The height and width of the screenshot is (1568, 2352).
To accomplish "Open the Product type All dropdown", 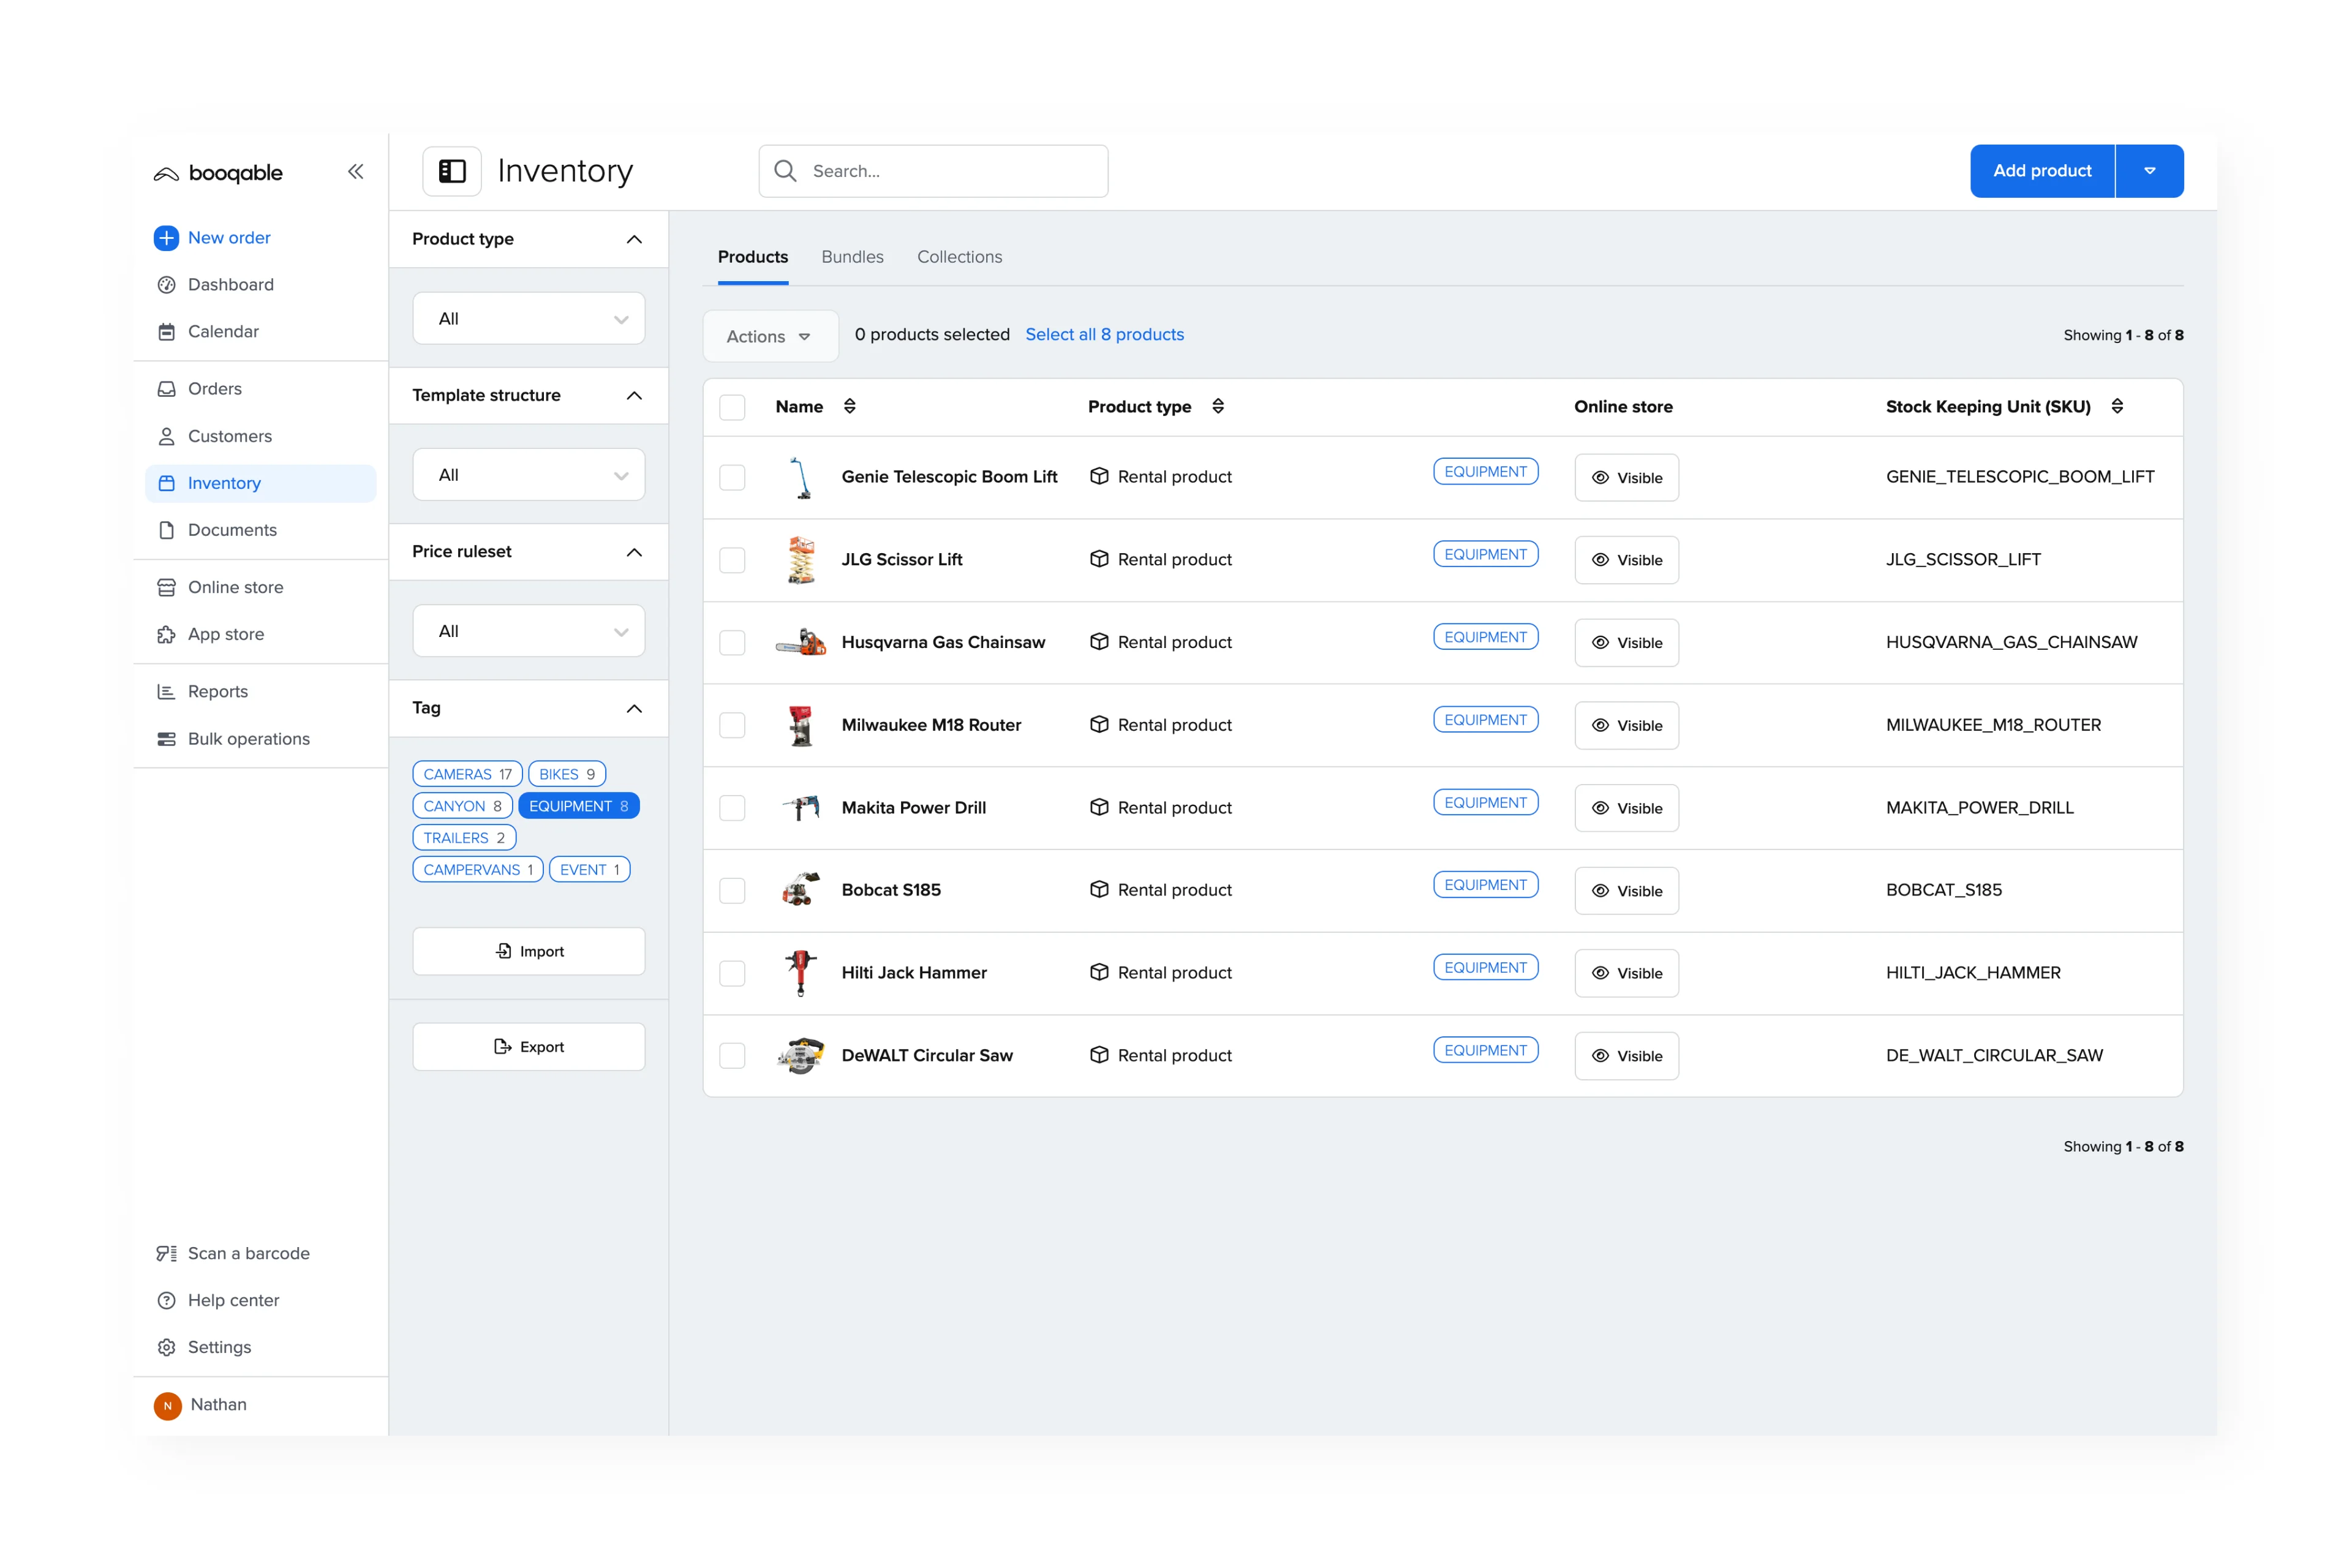I will tap(528, 318).
